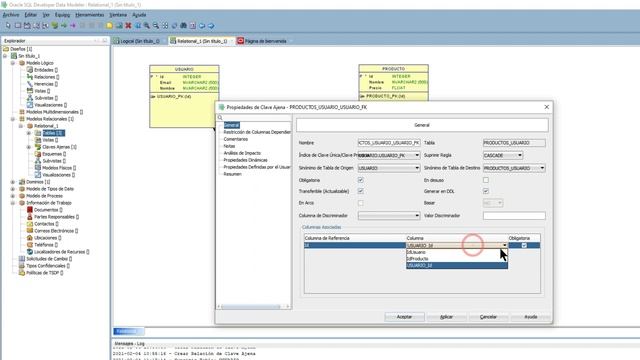The image size is (640, 360).
Task: Expand the Dominios tree node
Action: (13, 182)
